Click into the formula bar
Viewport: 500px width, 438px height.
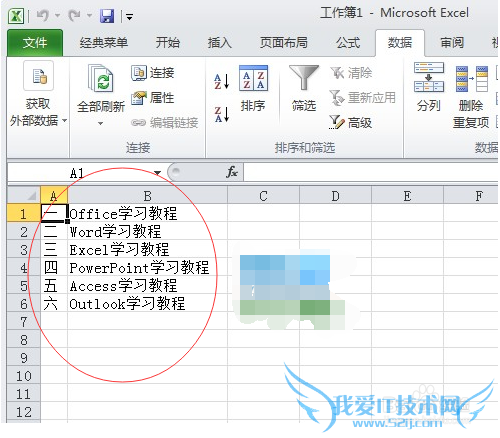[x=371, y=172]
